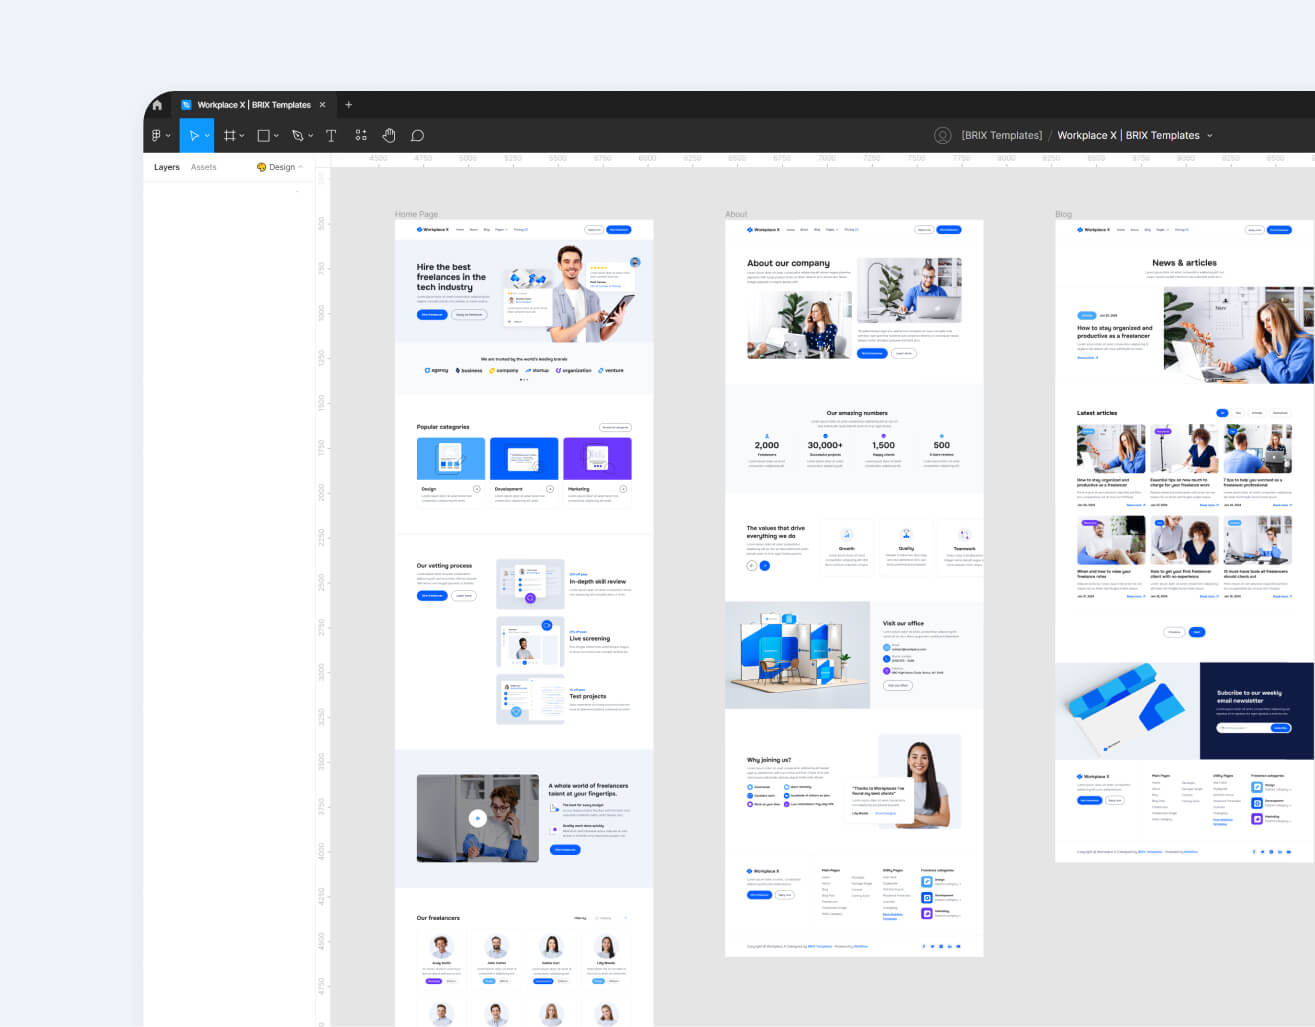The width and height of the screenshot is (1315, 1027).
Task: Open the Figma main menu icon
Action: [156, 135]
